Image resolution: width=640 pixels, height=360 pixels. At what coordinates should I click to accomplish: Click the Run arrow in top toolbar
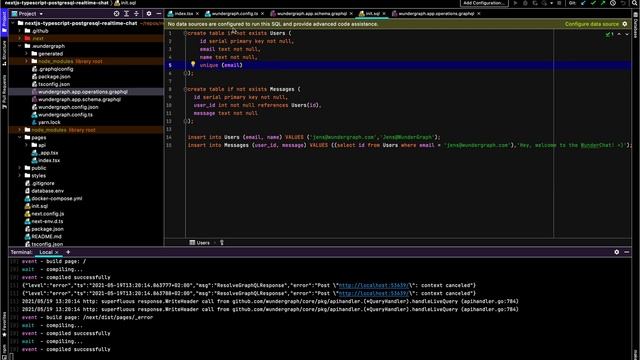click(516, 3)
